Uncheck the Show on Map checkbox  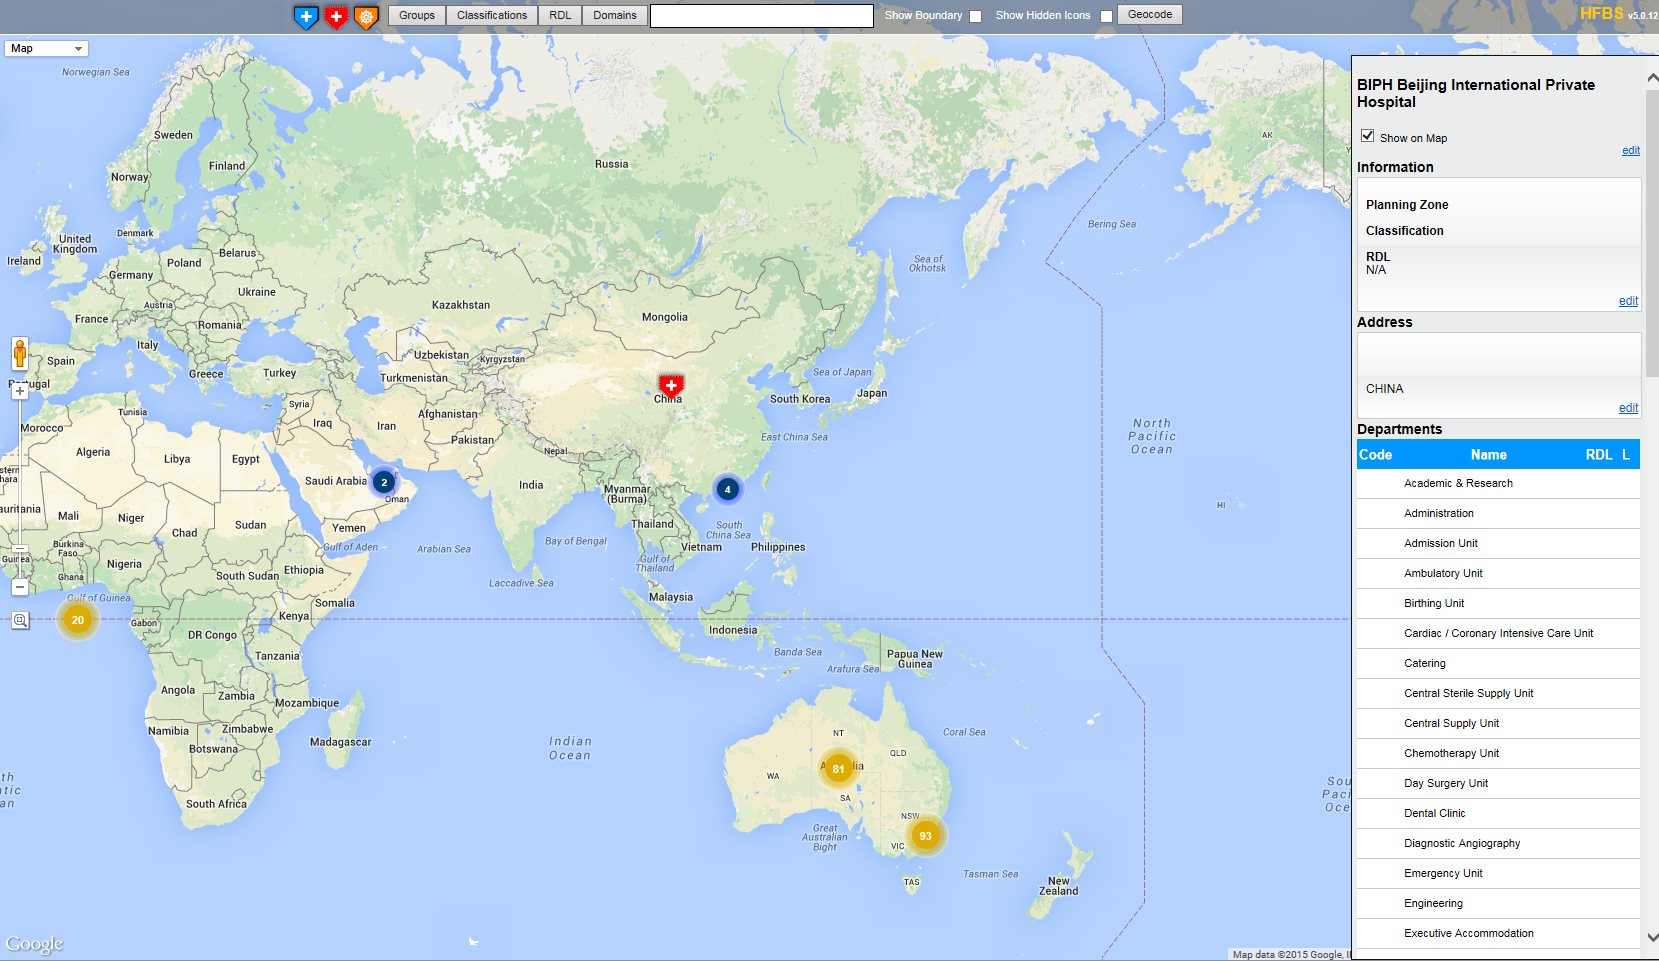[x=1367, y=136]
